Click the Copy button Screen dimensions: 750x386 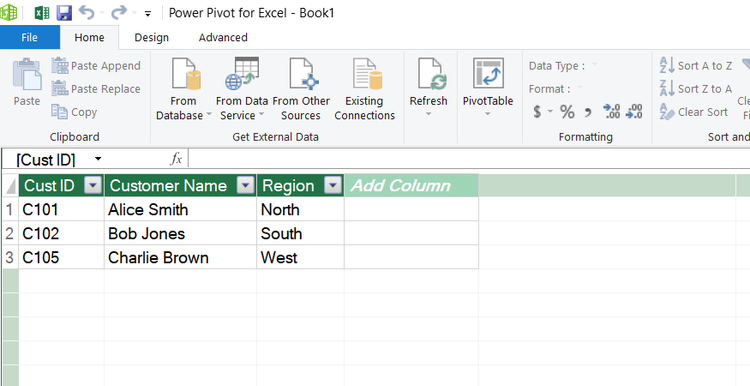point(75,112)
